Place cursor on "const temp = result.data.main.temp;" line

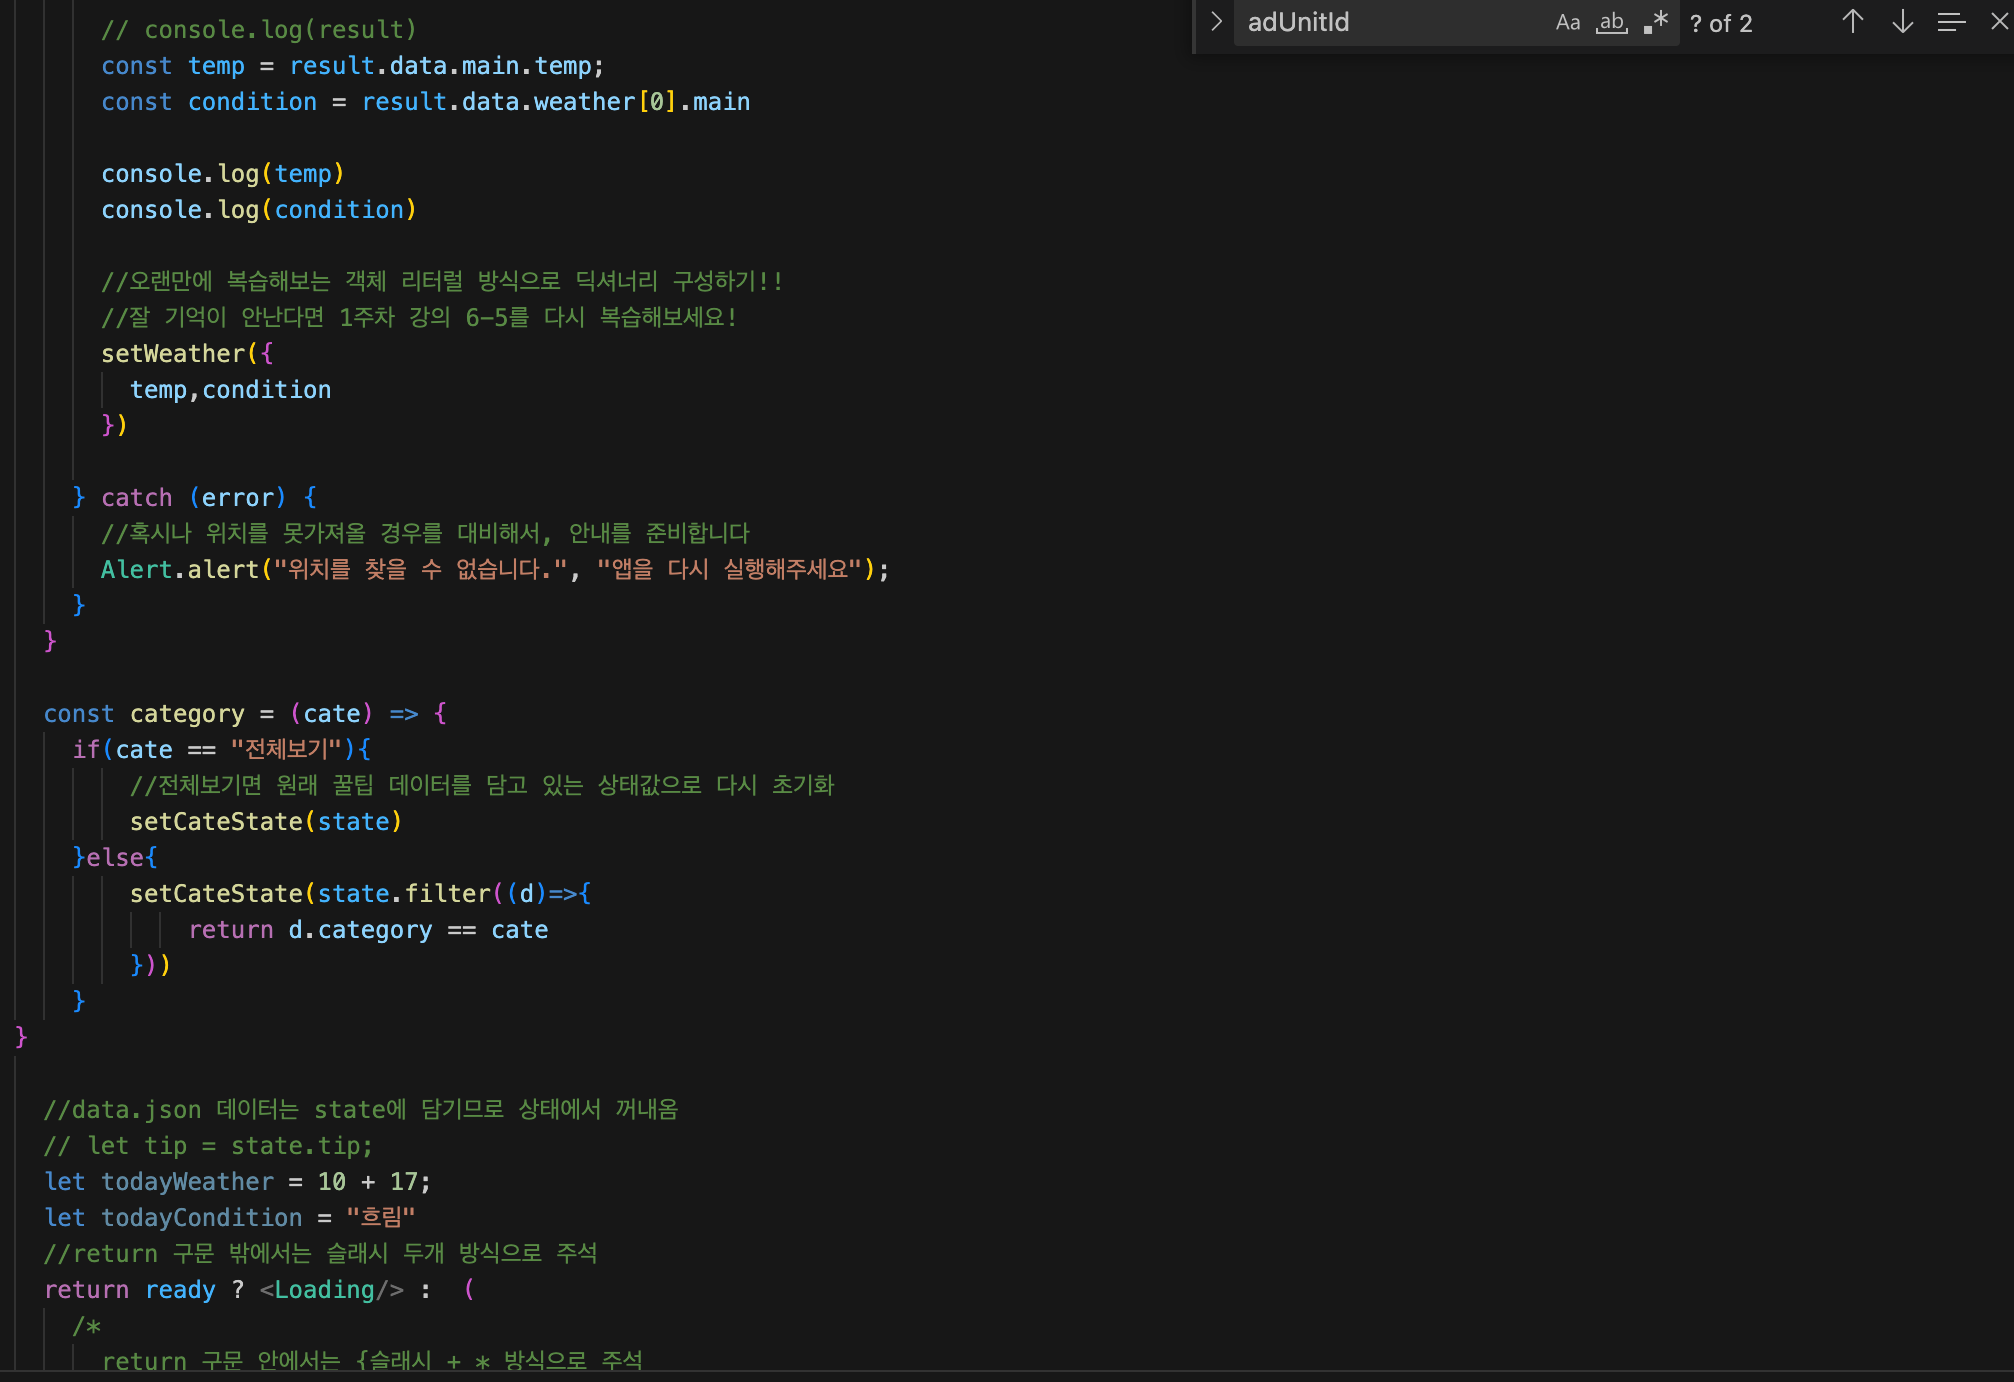353,66
